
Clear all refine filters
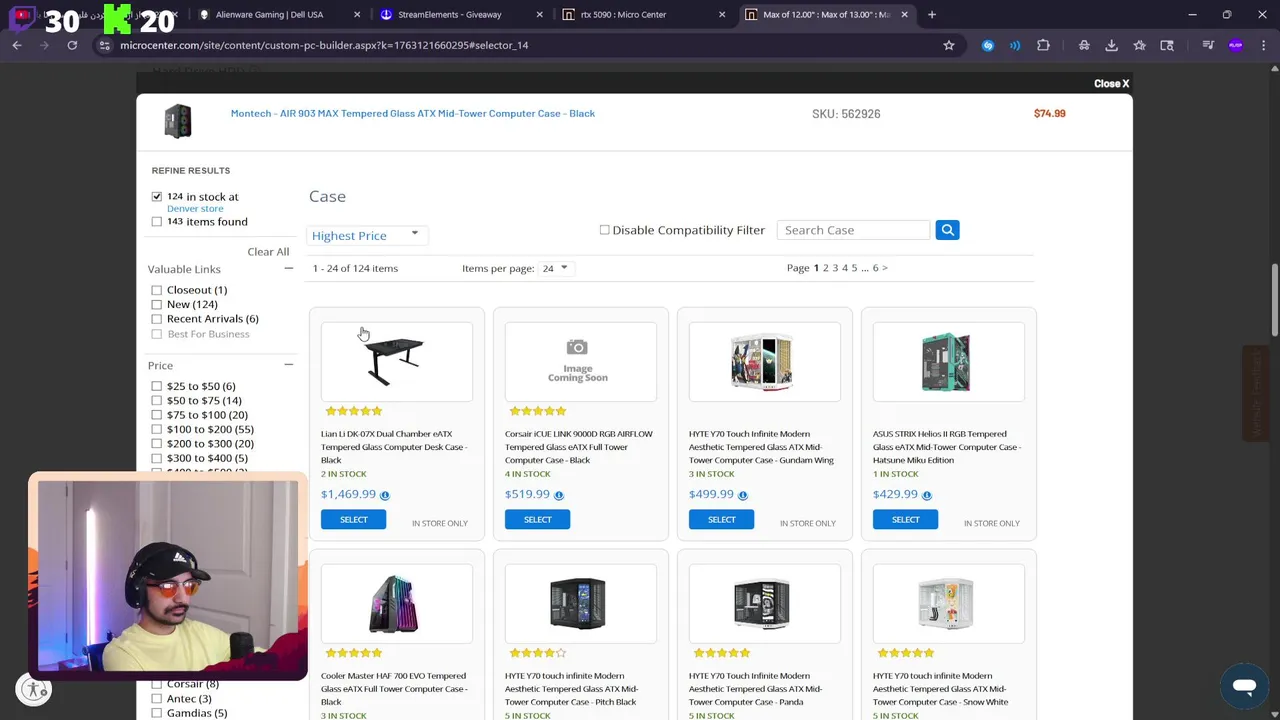pyautogui.click(x=268, y=252)
